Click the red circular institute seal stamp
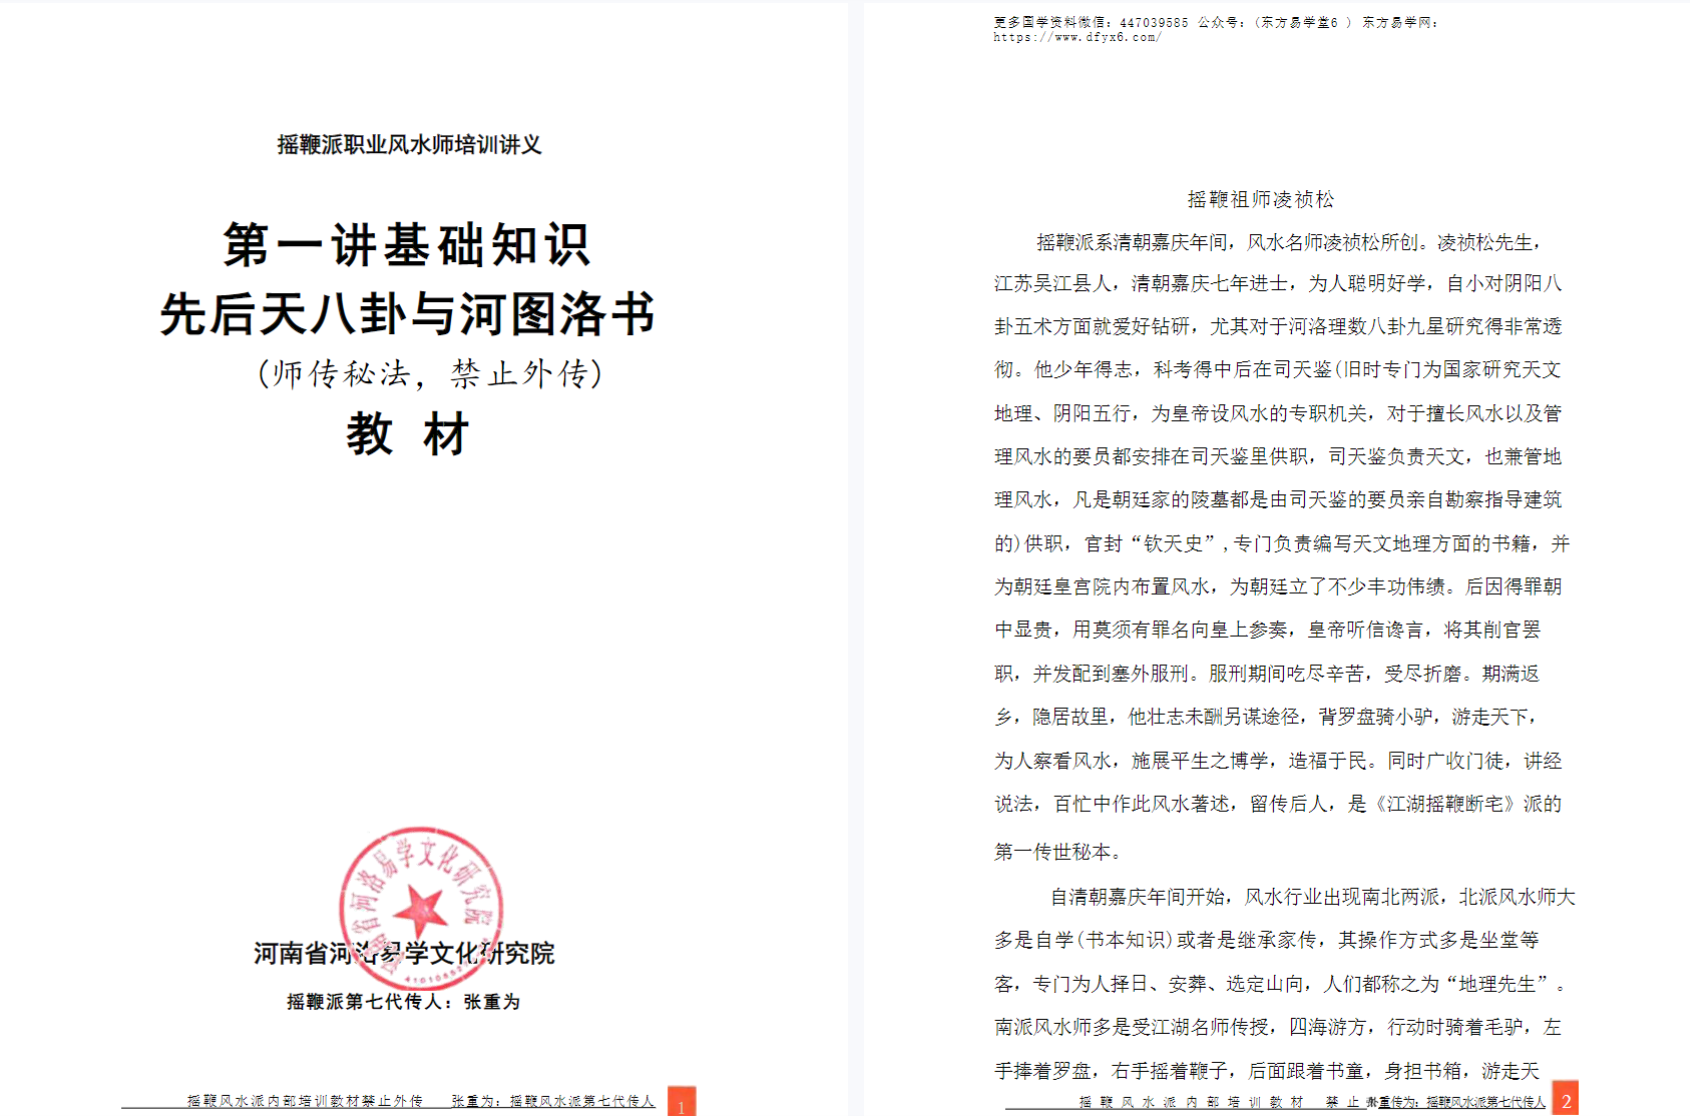The image size is (1690, 1116). tap(421, 908)
